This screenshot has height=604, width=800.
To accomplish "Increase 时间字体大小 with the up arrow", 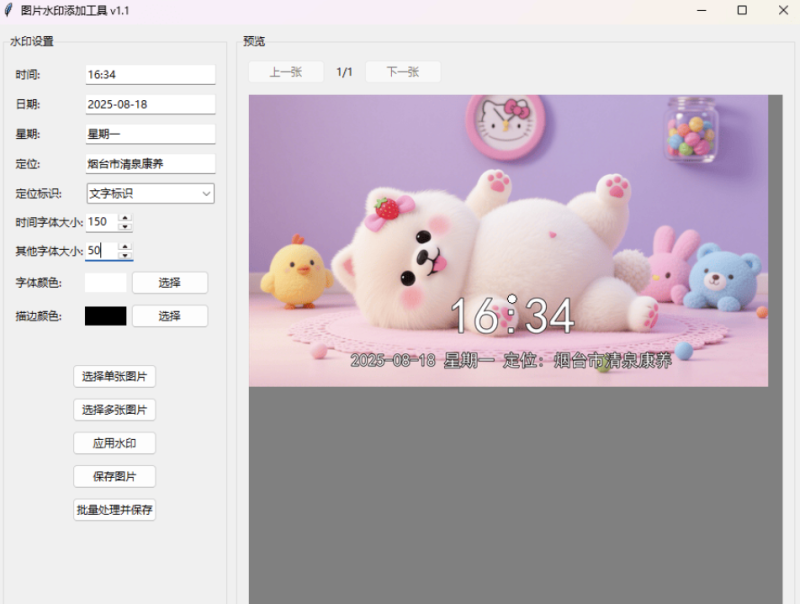I will coord(125,218).
